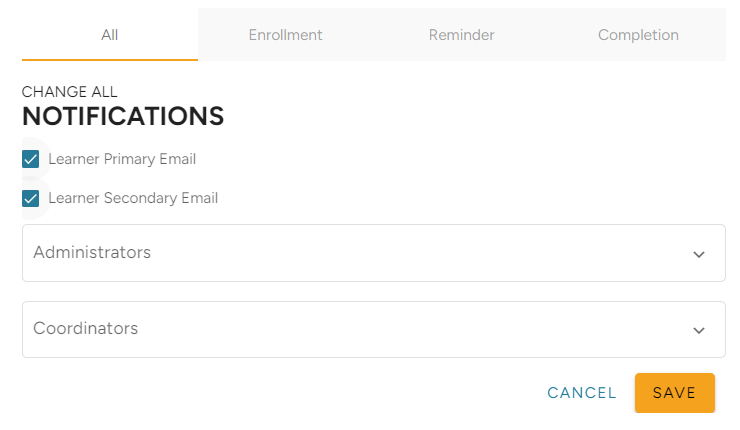Screen dimensions: 740x430
Task: Select the Completion tab
Action: [638, 35]
